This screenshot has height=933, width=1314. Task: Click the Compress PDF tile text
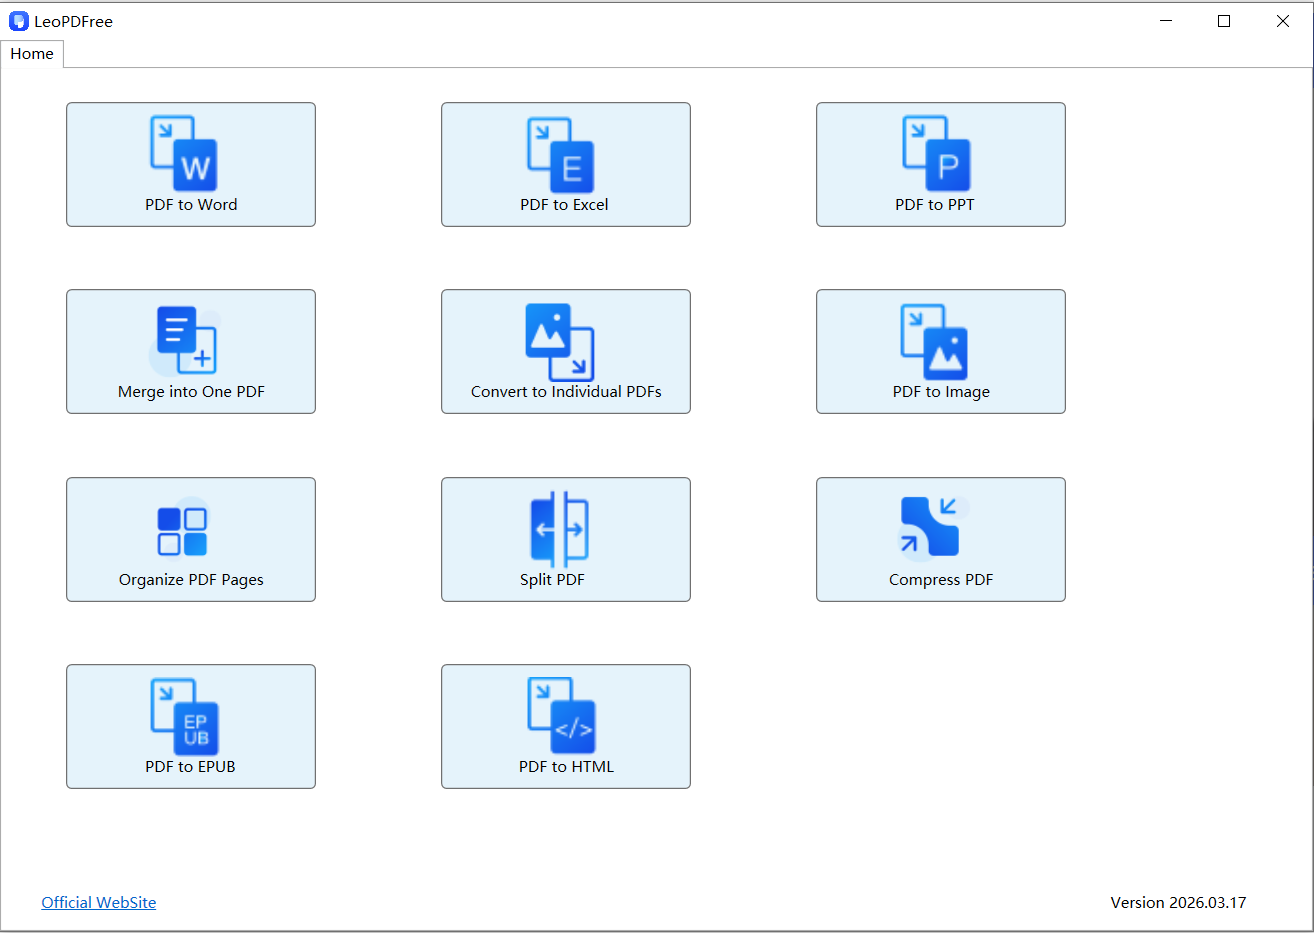click(x=940, y=579)
